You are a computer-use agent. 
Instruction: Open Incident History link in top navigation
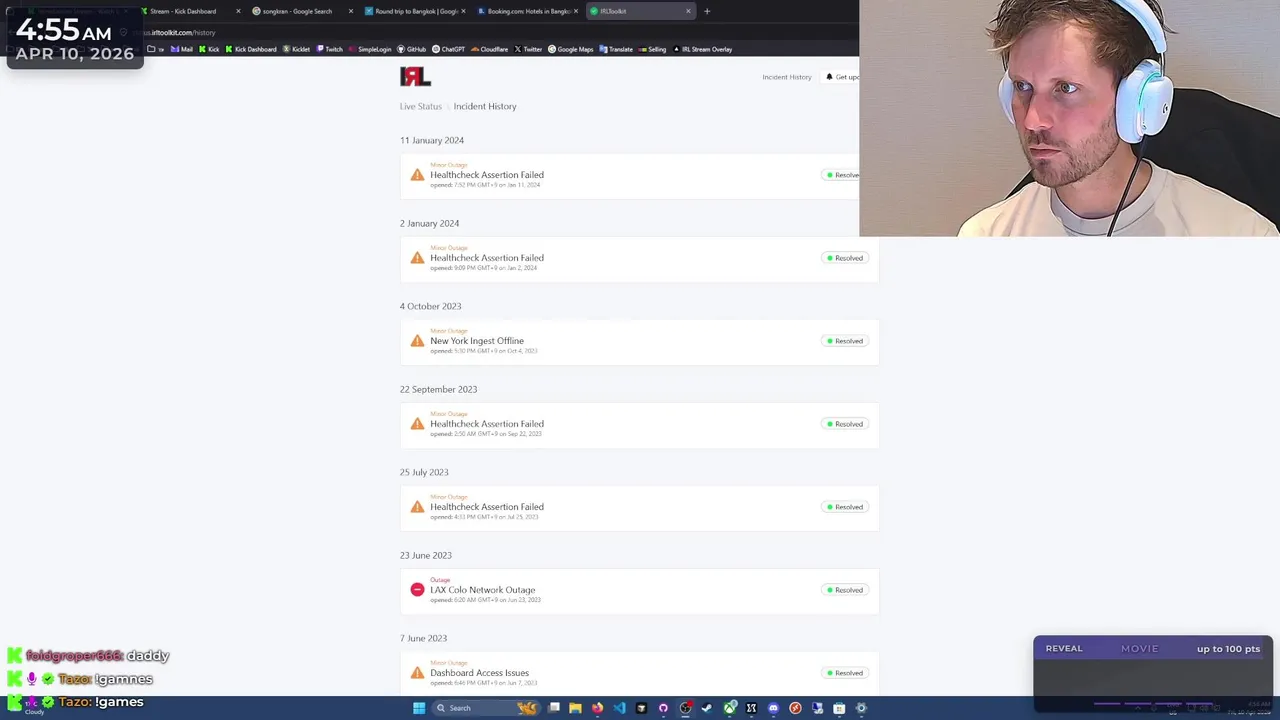[787, 77]
